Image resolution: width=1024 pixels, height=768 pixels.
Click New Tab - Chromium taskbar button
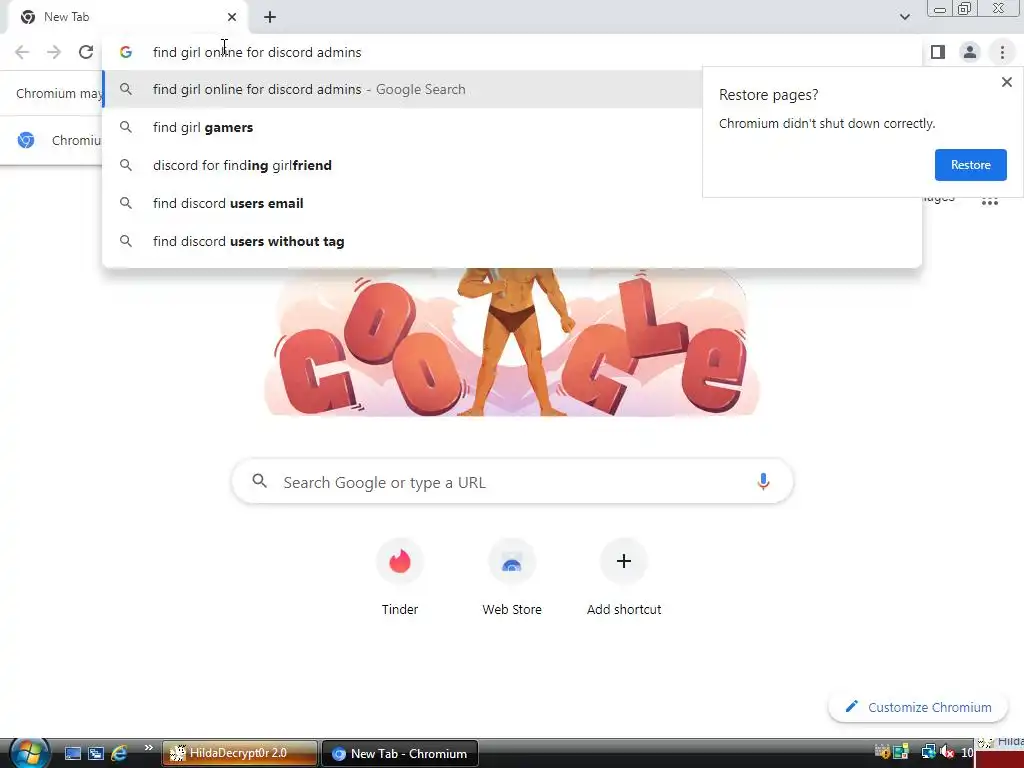[400, 754]
